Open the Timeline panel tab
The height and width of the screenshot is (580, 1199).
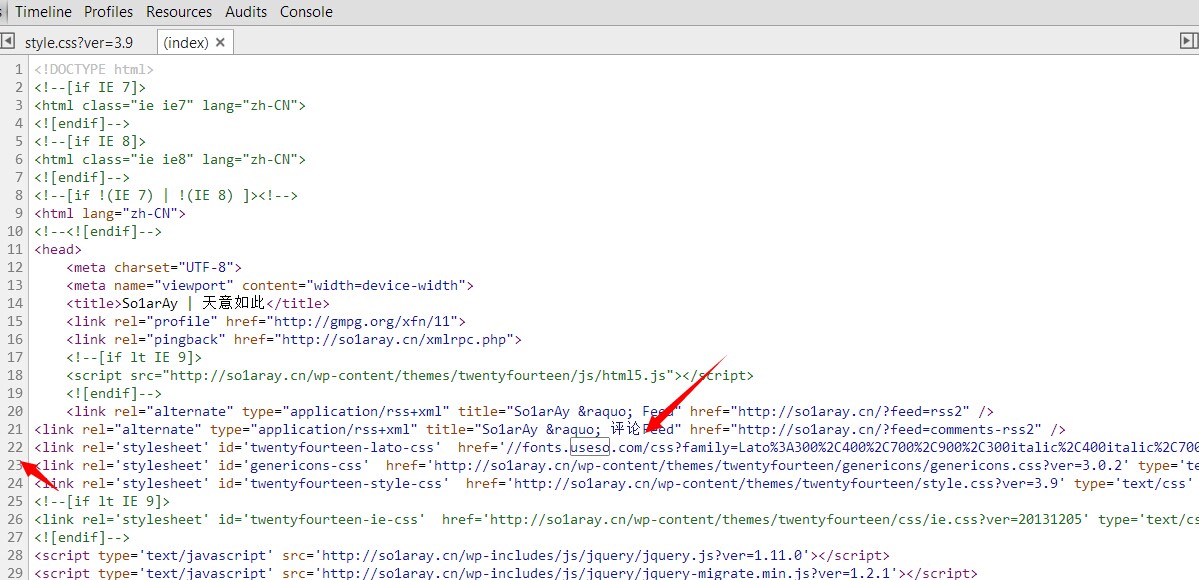pos(44,11)
